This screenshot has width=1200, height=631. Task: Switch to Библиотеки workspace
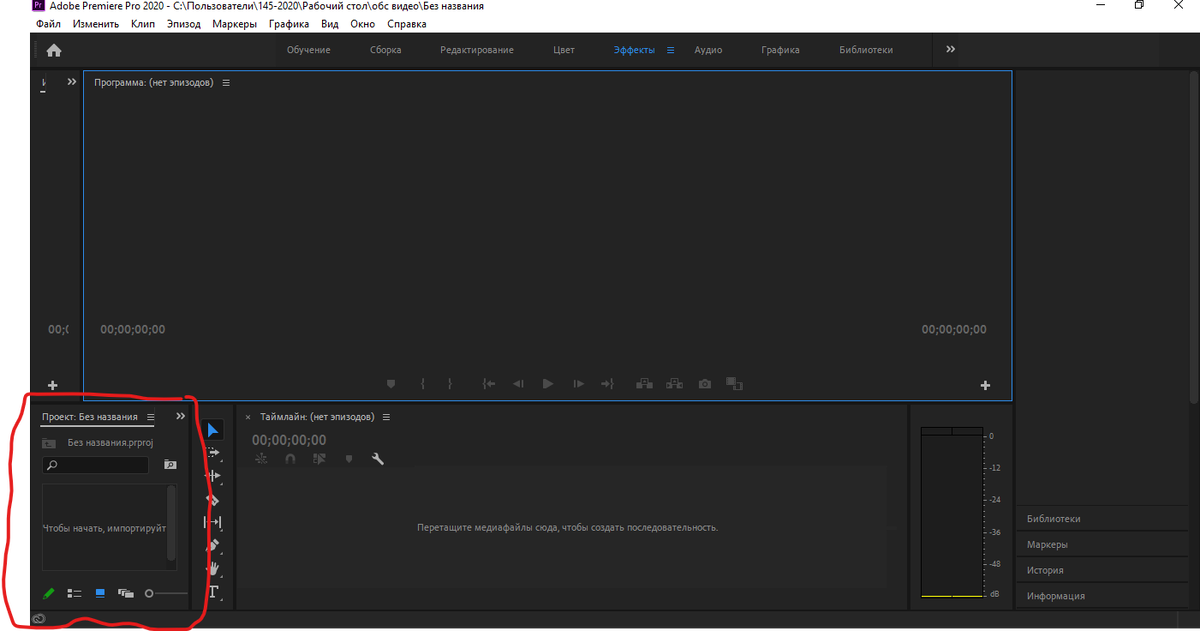[866, 50]
